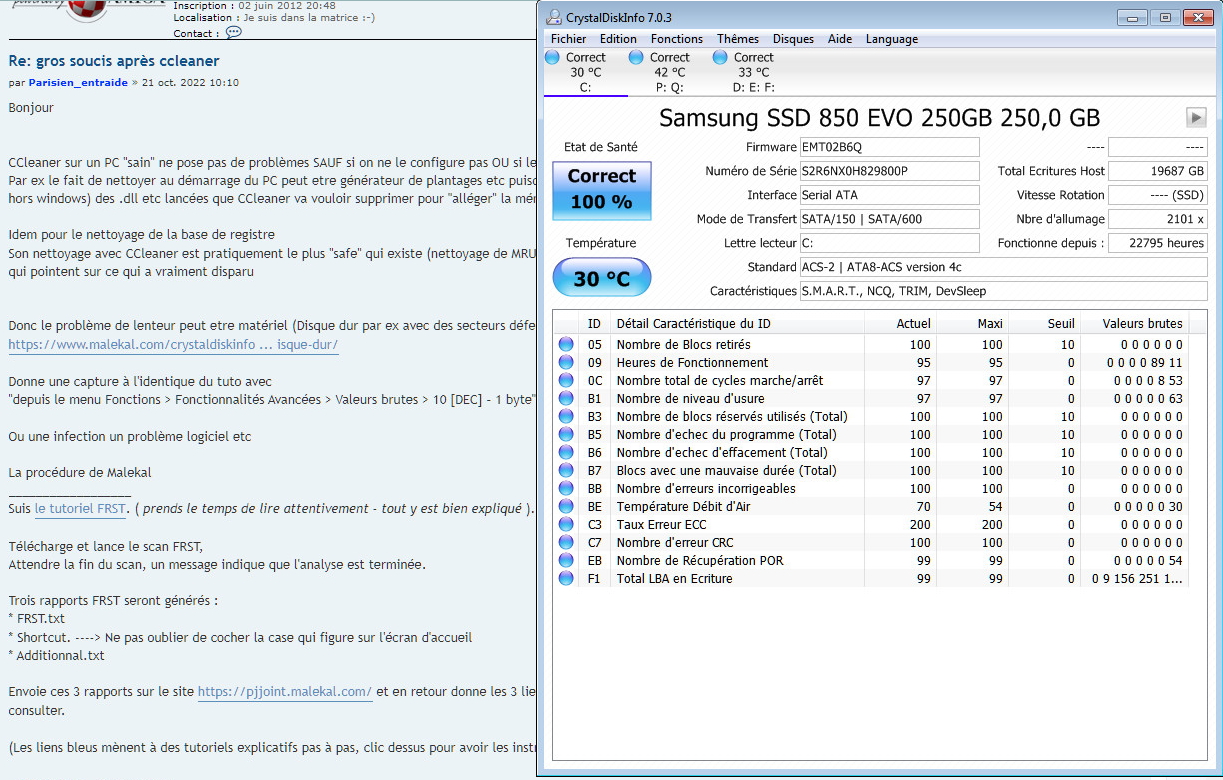The height and width of the screenshot is (780, 1223).
Task: Open the Fonctions menu
Action: coord(677,39)
